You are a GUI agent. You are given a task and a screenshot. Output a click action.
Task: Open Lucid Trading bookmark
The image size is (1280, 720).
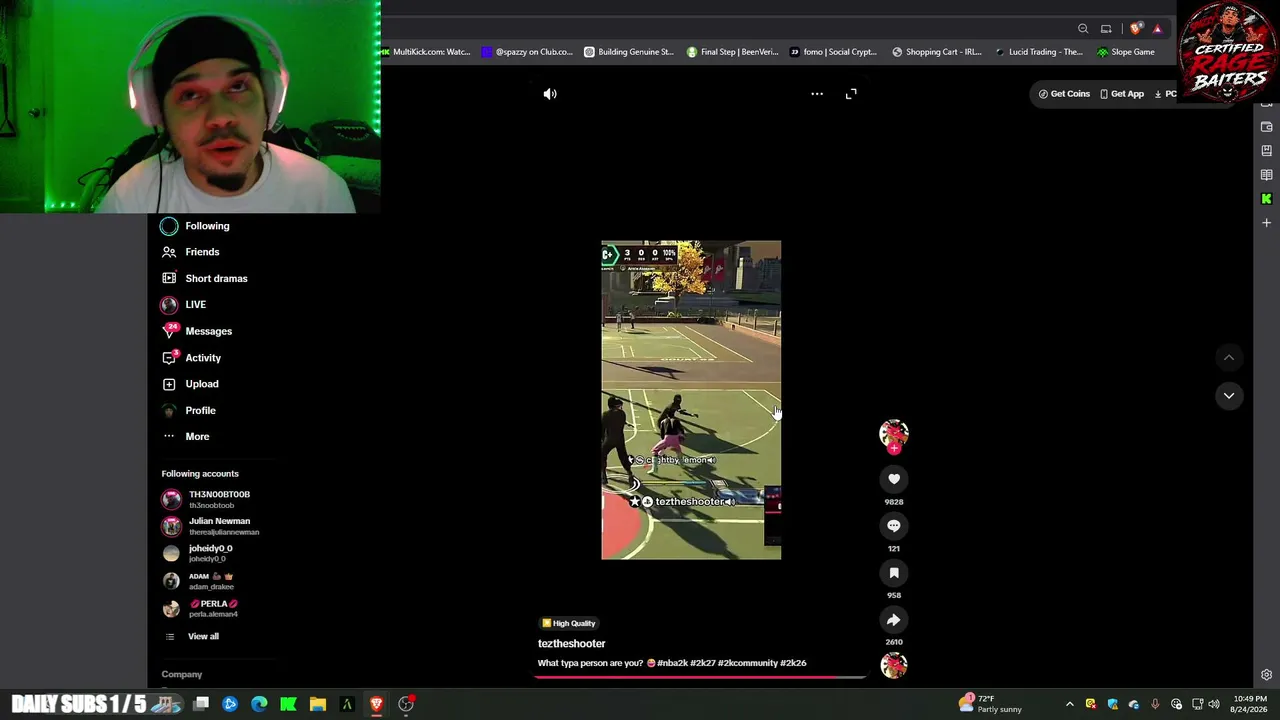(x=1039, y=52)
